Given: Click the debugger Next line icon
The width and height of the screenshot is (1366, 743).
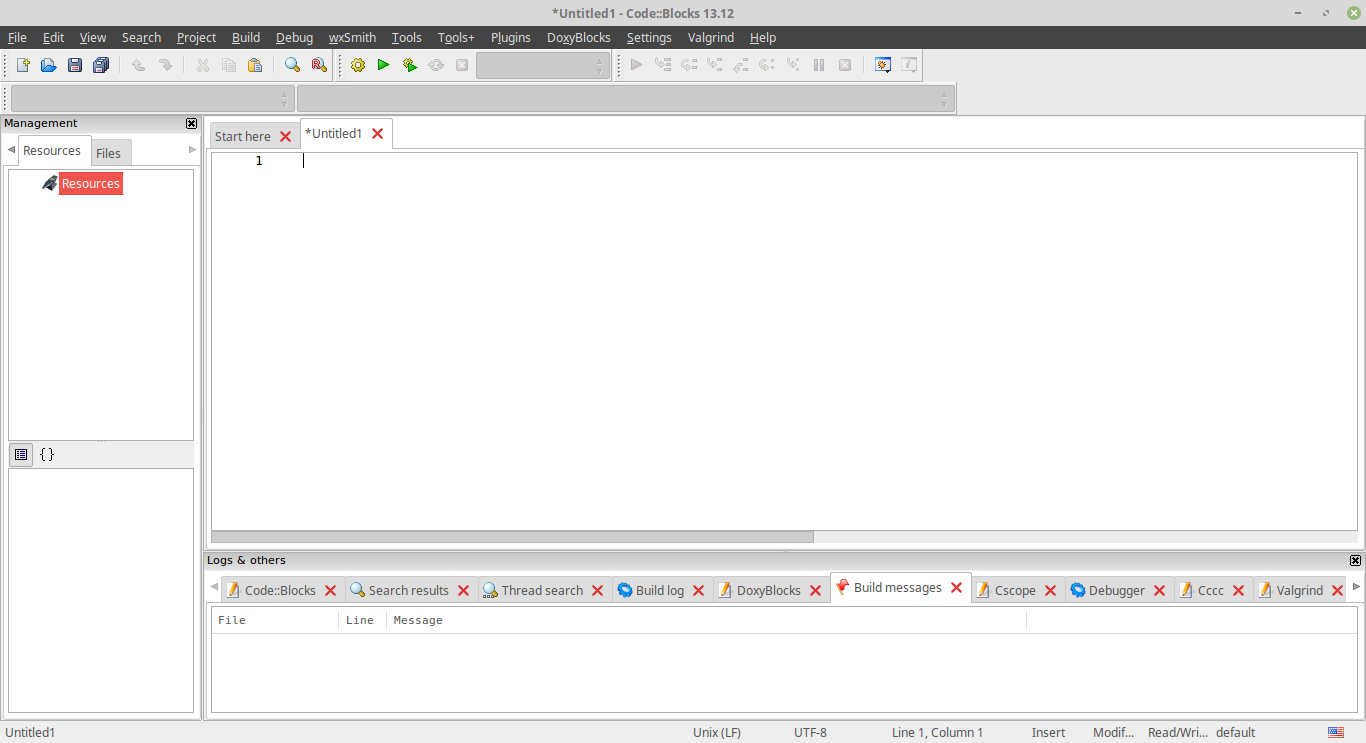Looking at the screenshot, I should tap(689, 65).
